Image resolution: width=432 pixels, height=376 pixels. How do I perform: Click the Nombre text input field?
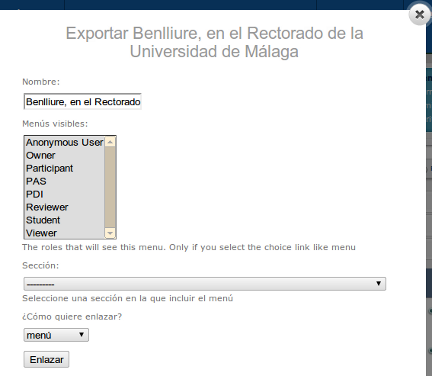tap(83, 102)
